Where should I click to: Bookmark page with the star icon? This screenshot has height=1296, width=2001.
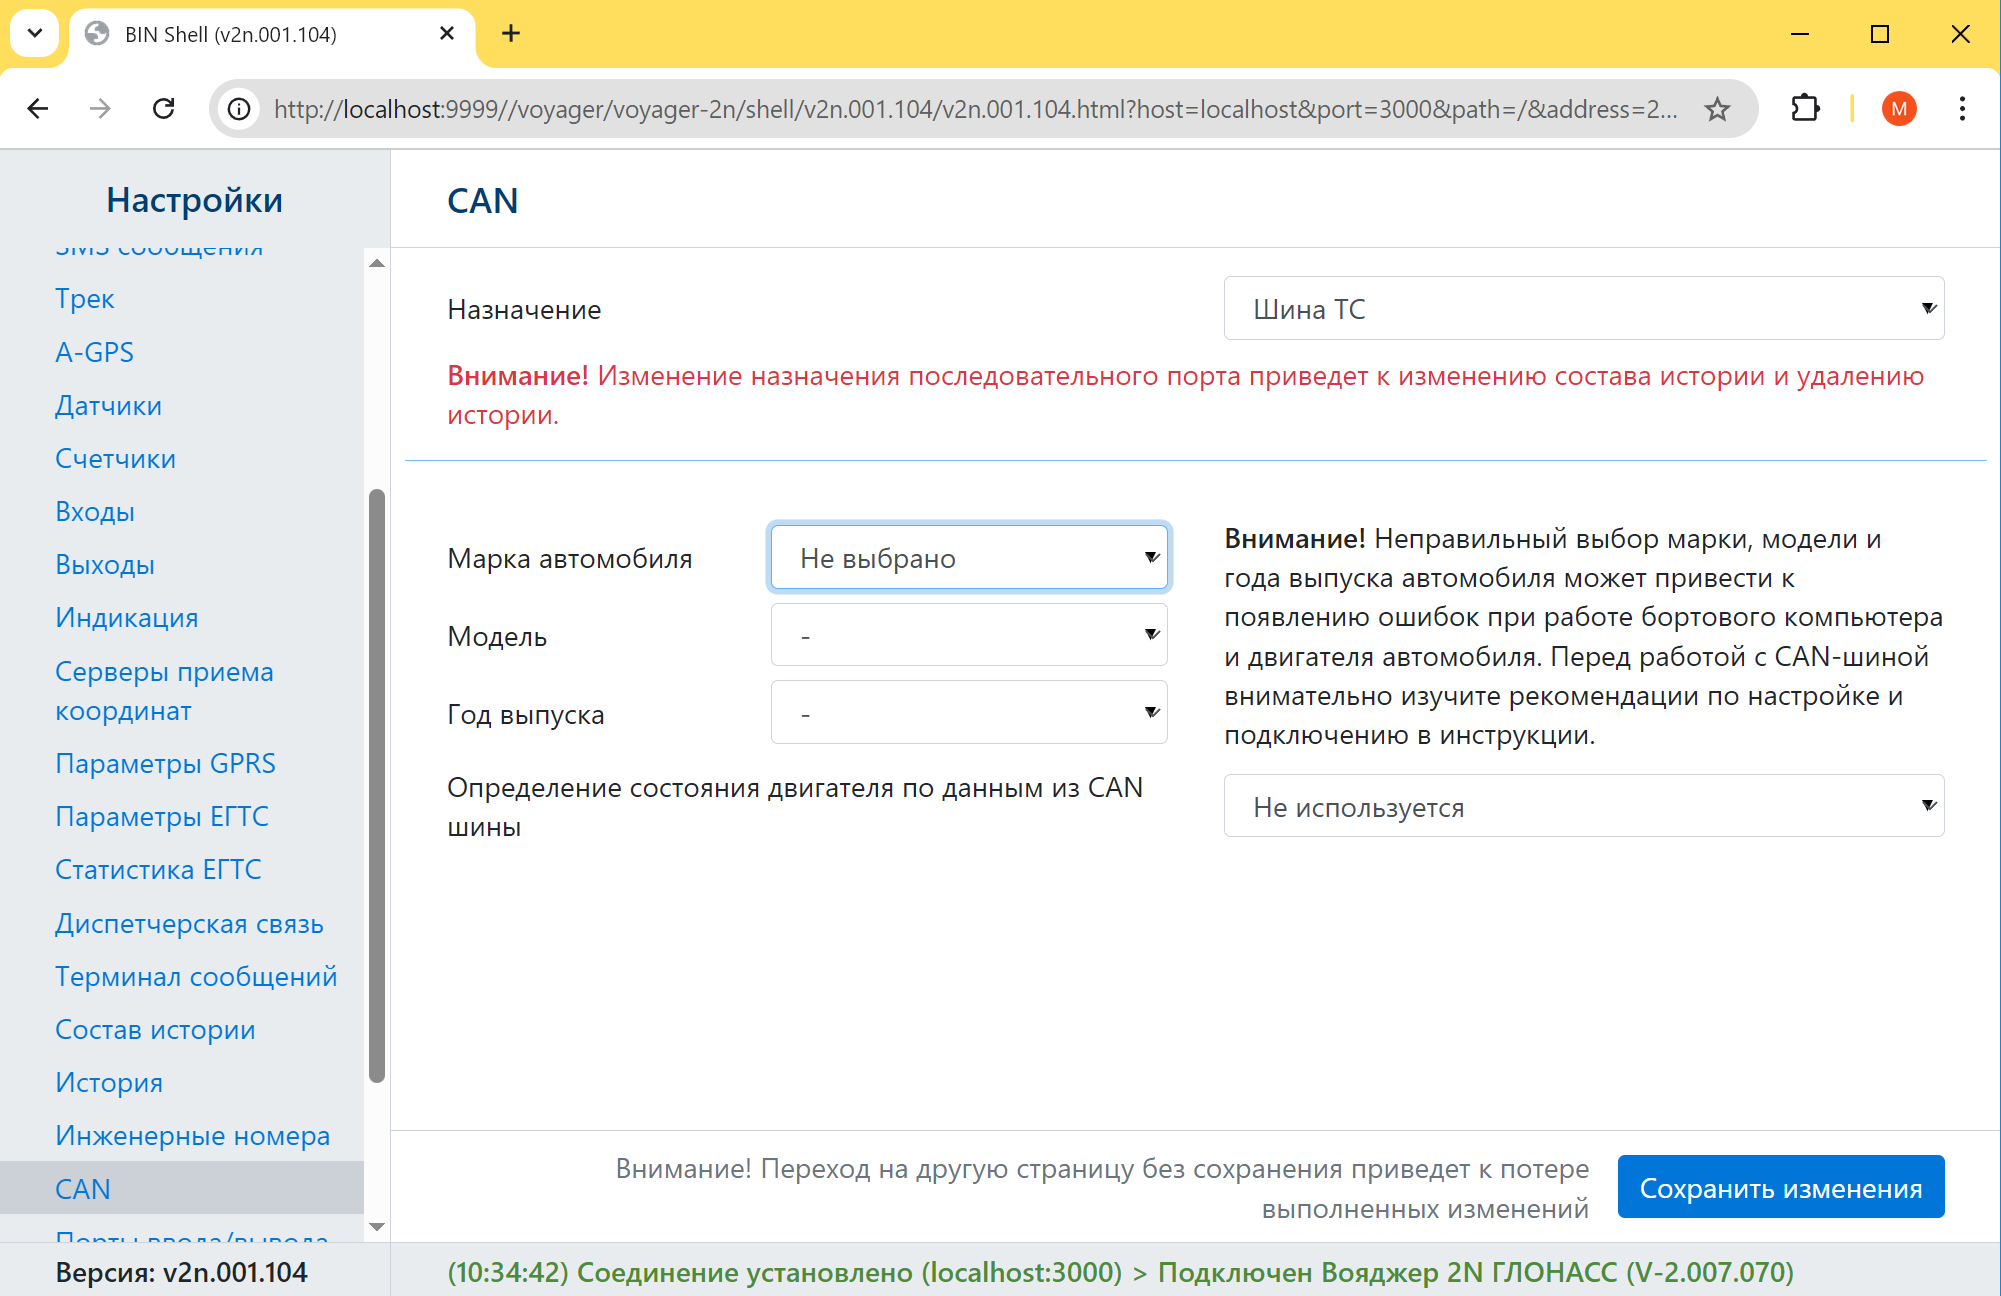pyautogui.click(x=1717, y=109)
